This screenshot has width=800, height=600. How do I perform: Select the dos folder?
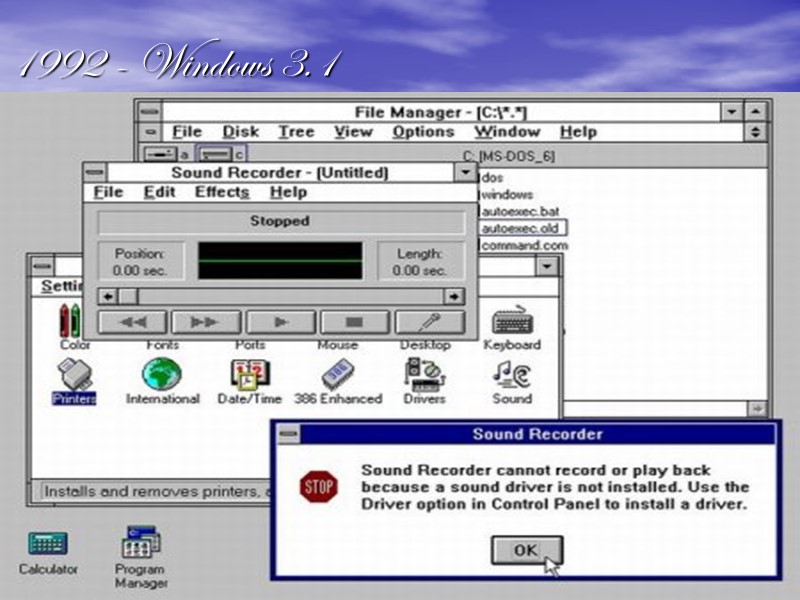point(493,178)
